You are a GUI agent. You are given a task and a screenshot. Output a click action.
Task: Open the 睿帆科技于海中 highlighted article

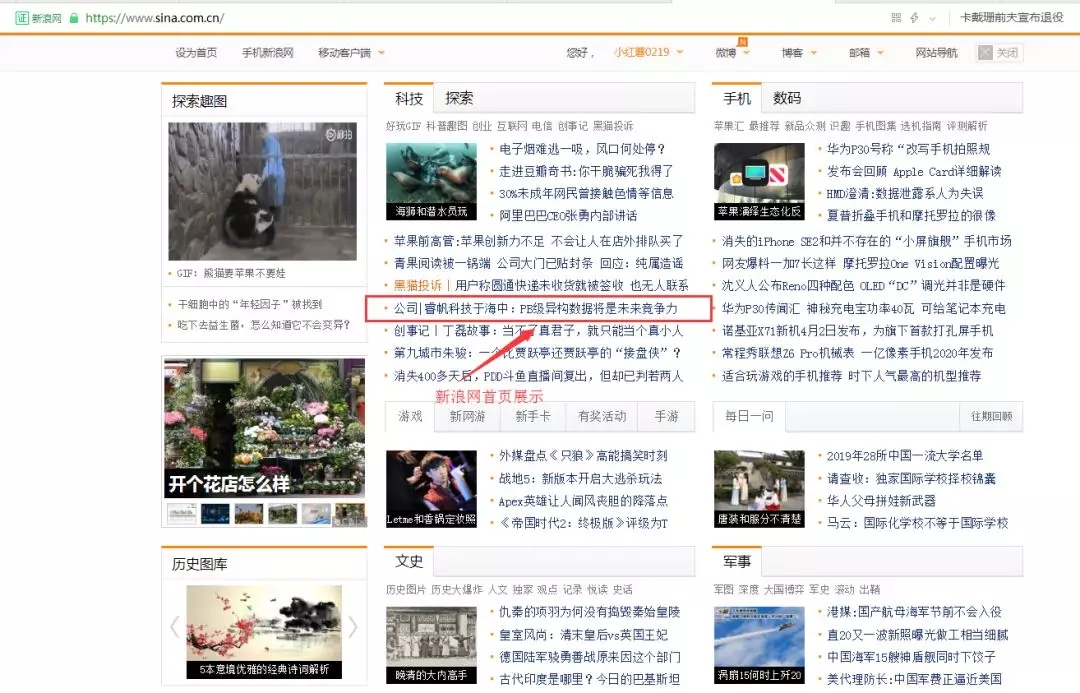(x=536, y=309)
